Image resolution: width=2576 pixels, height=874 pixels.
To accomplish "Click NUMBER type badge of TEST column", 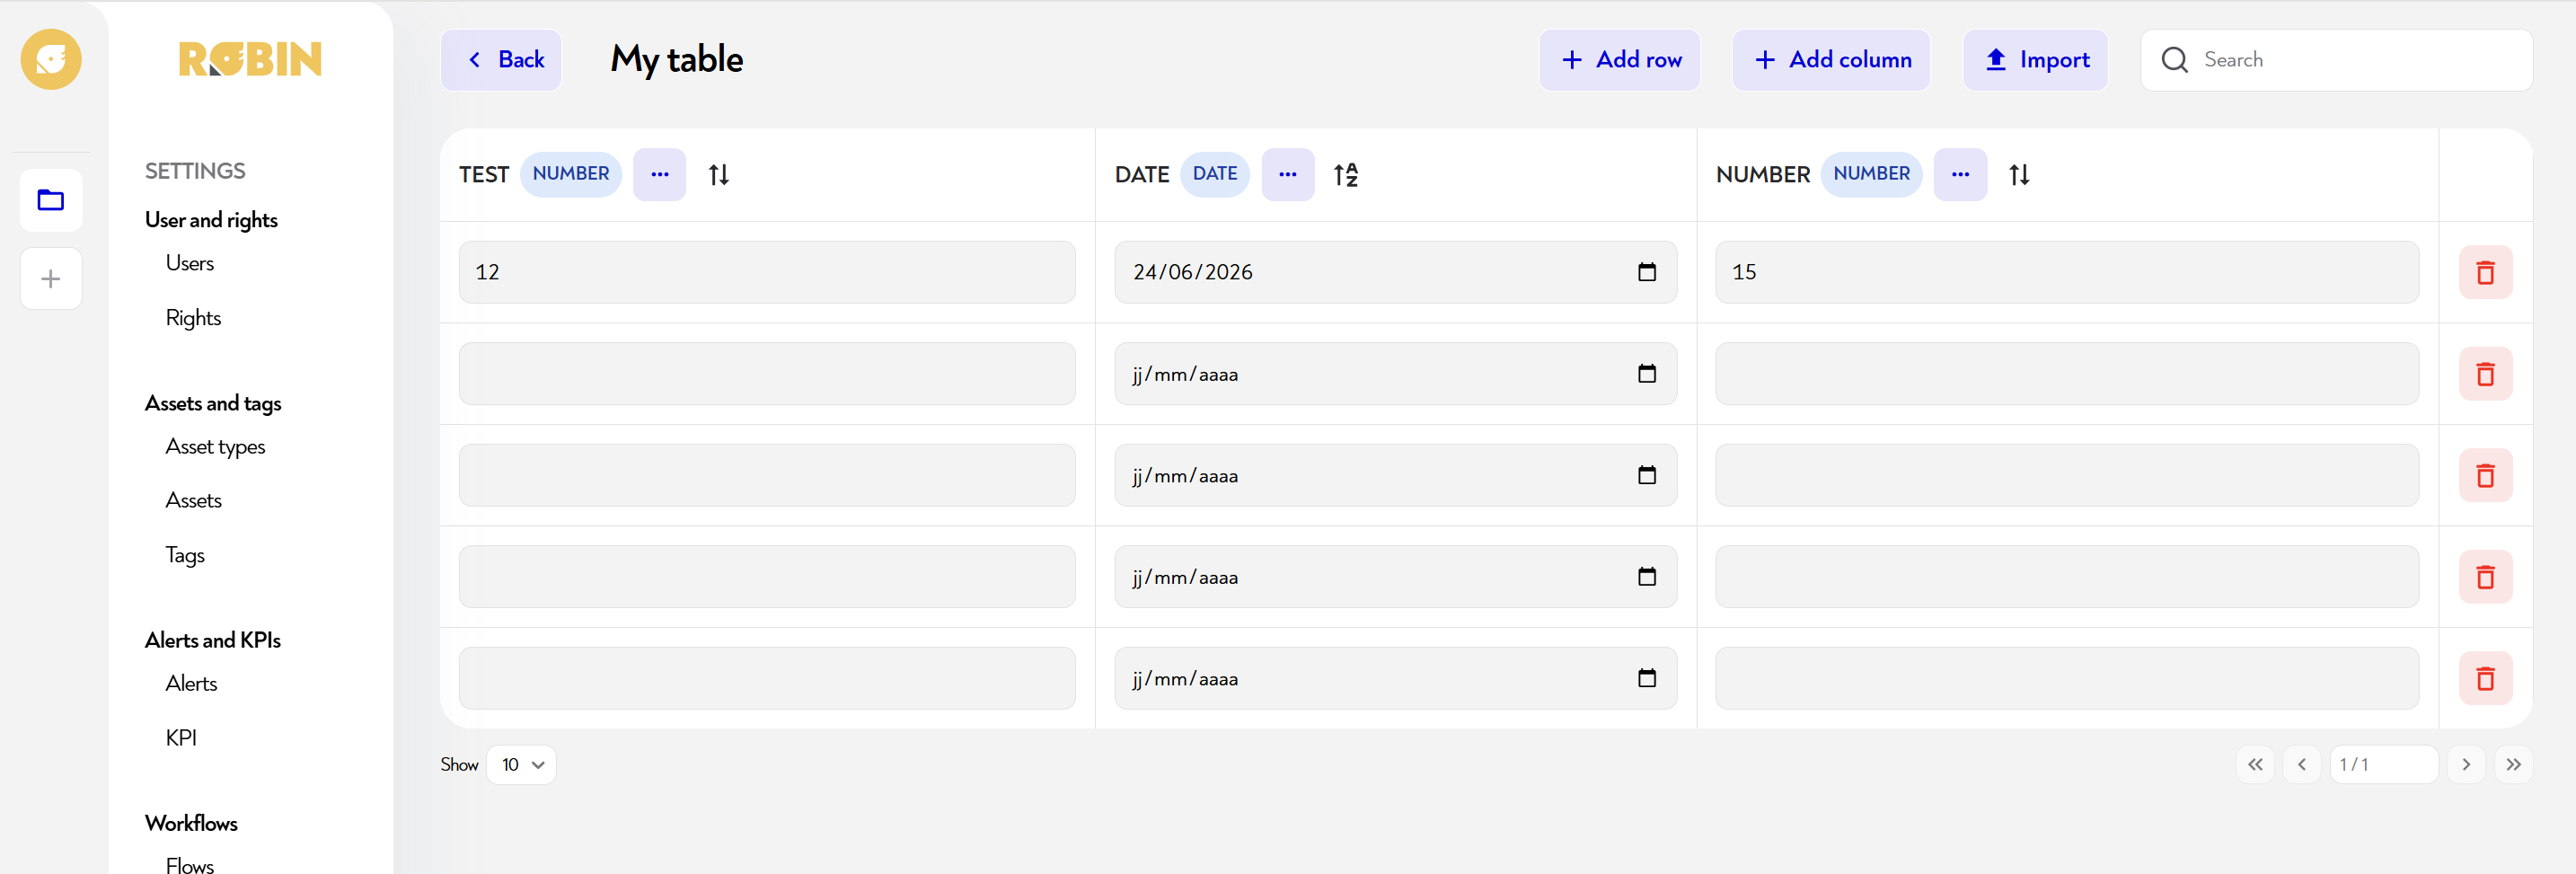I will coord(571,174).
